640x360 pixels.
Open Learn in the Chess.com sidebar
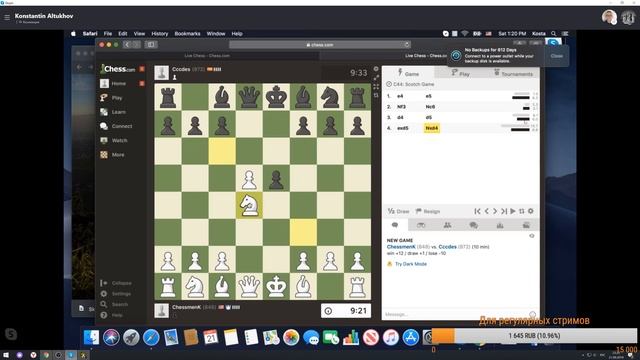pos(118,112)
